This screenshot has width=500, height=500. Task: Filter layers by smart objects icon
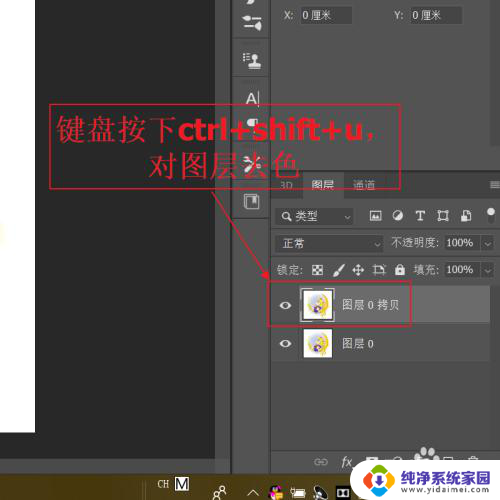click(466, 216)
